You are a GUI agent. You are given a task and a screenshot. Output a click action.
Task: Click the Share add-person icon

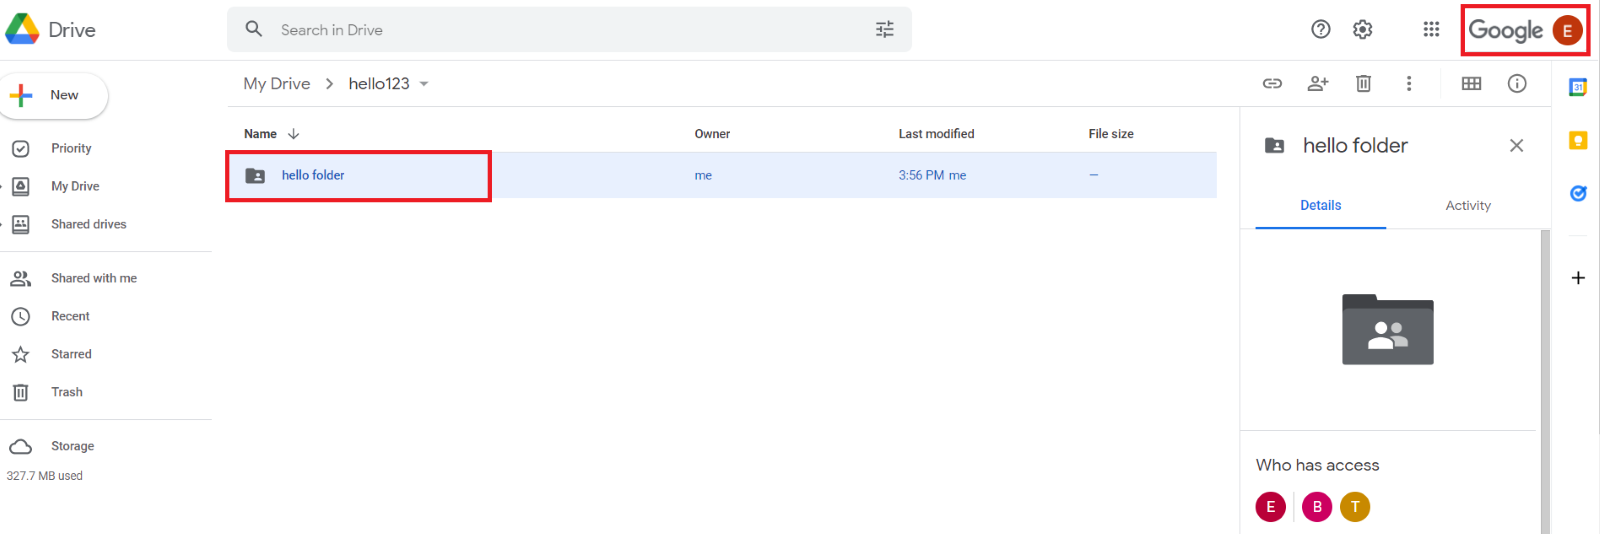(1318, 84)
